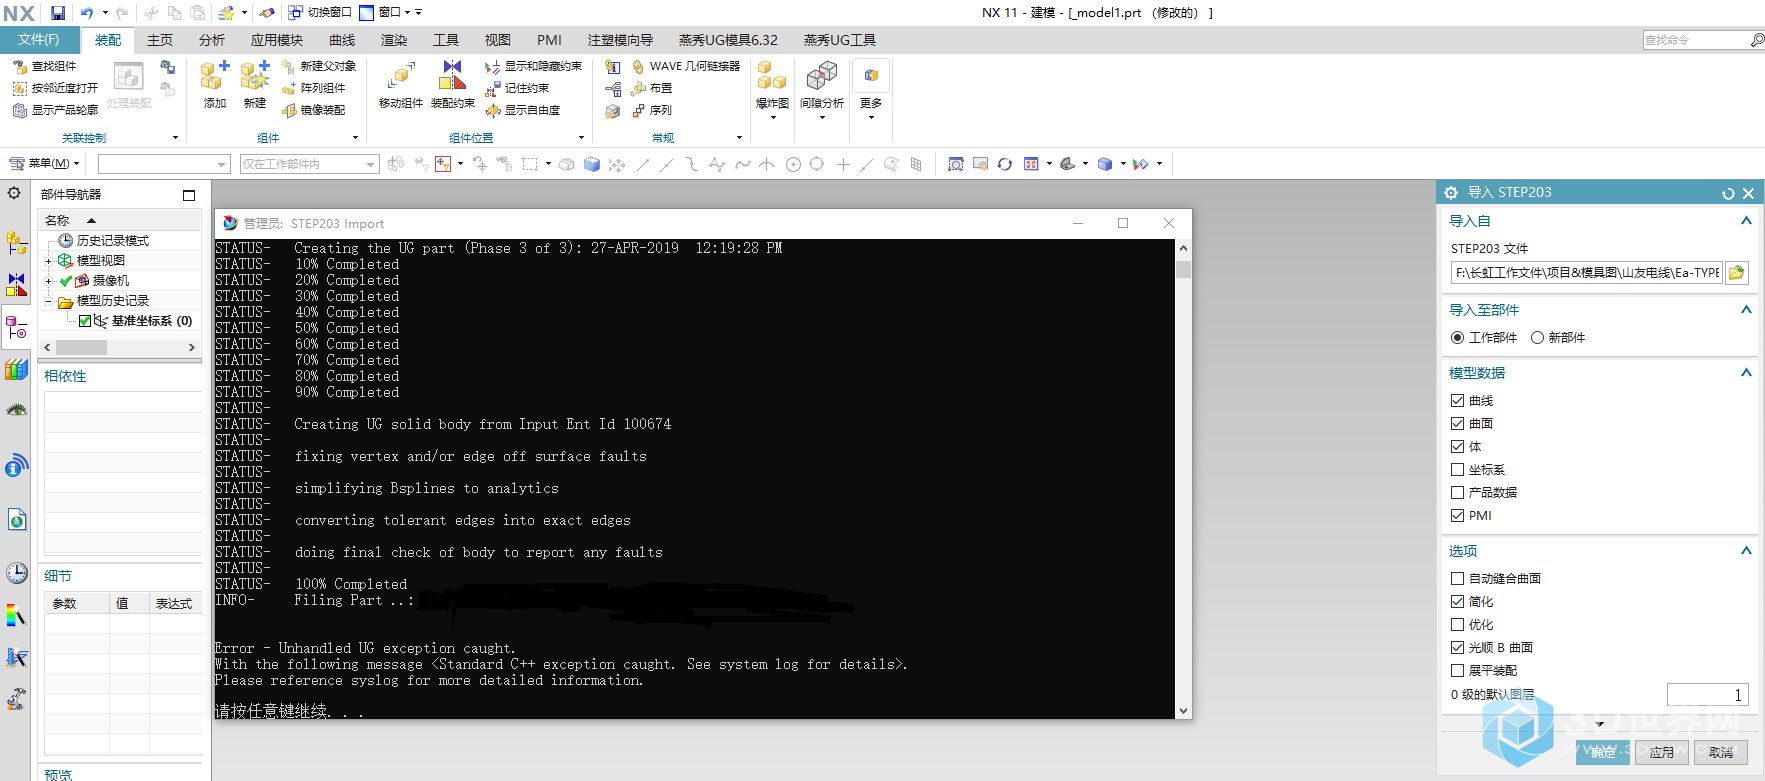Switch to the 注塑模向导 ribbon tab
The image size is (1765, 781).
tap(620, 40)
